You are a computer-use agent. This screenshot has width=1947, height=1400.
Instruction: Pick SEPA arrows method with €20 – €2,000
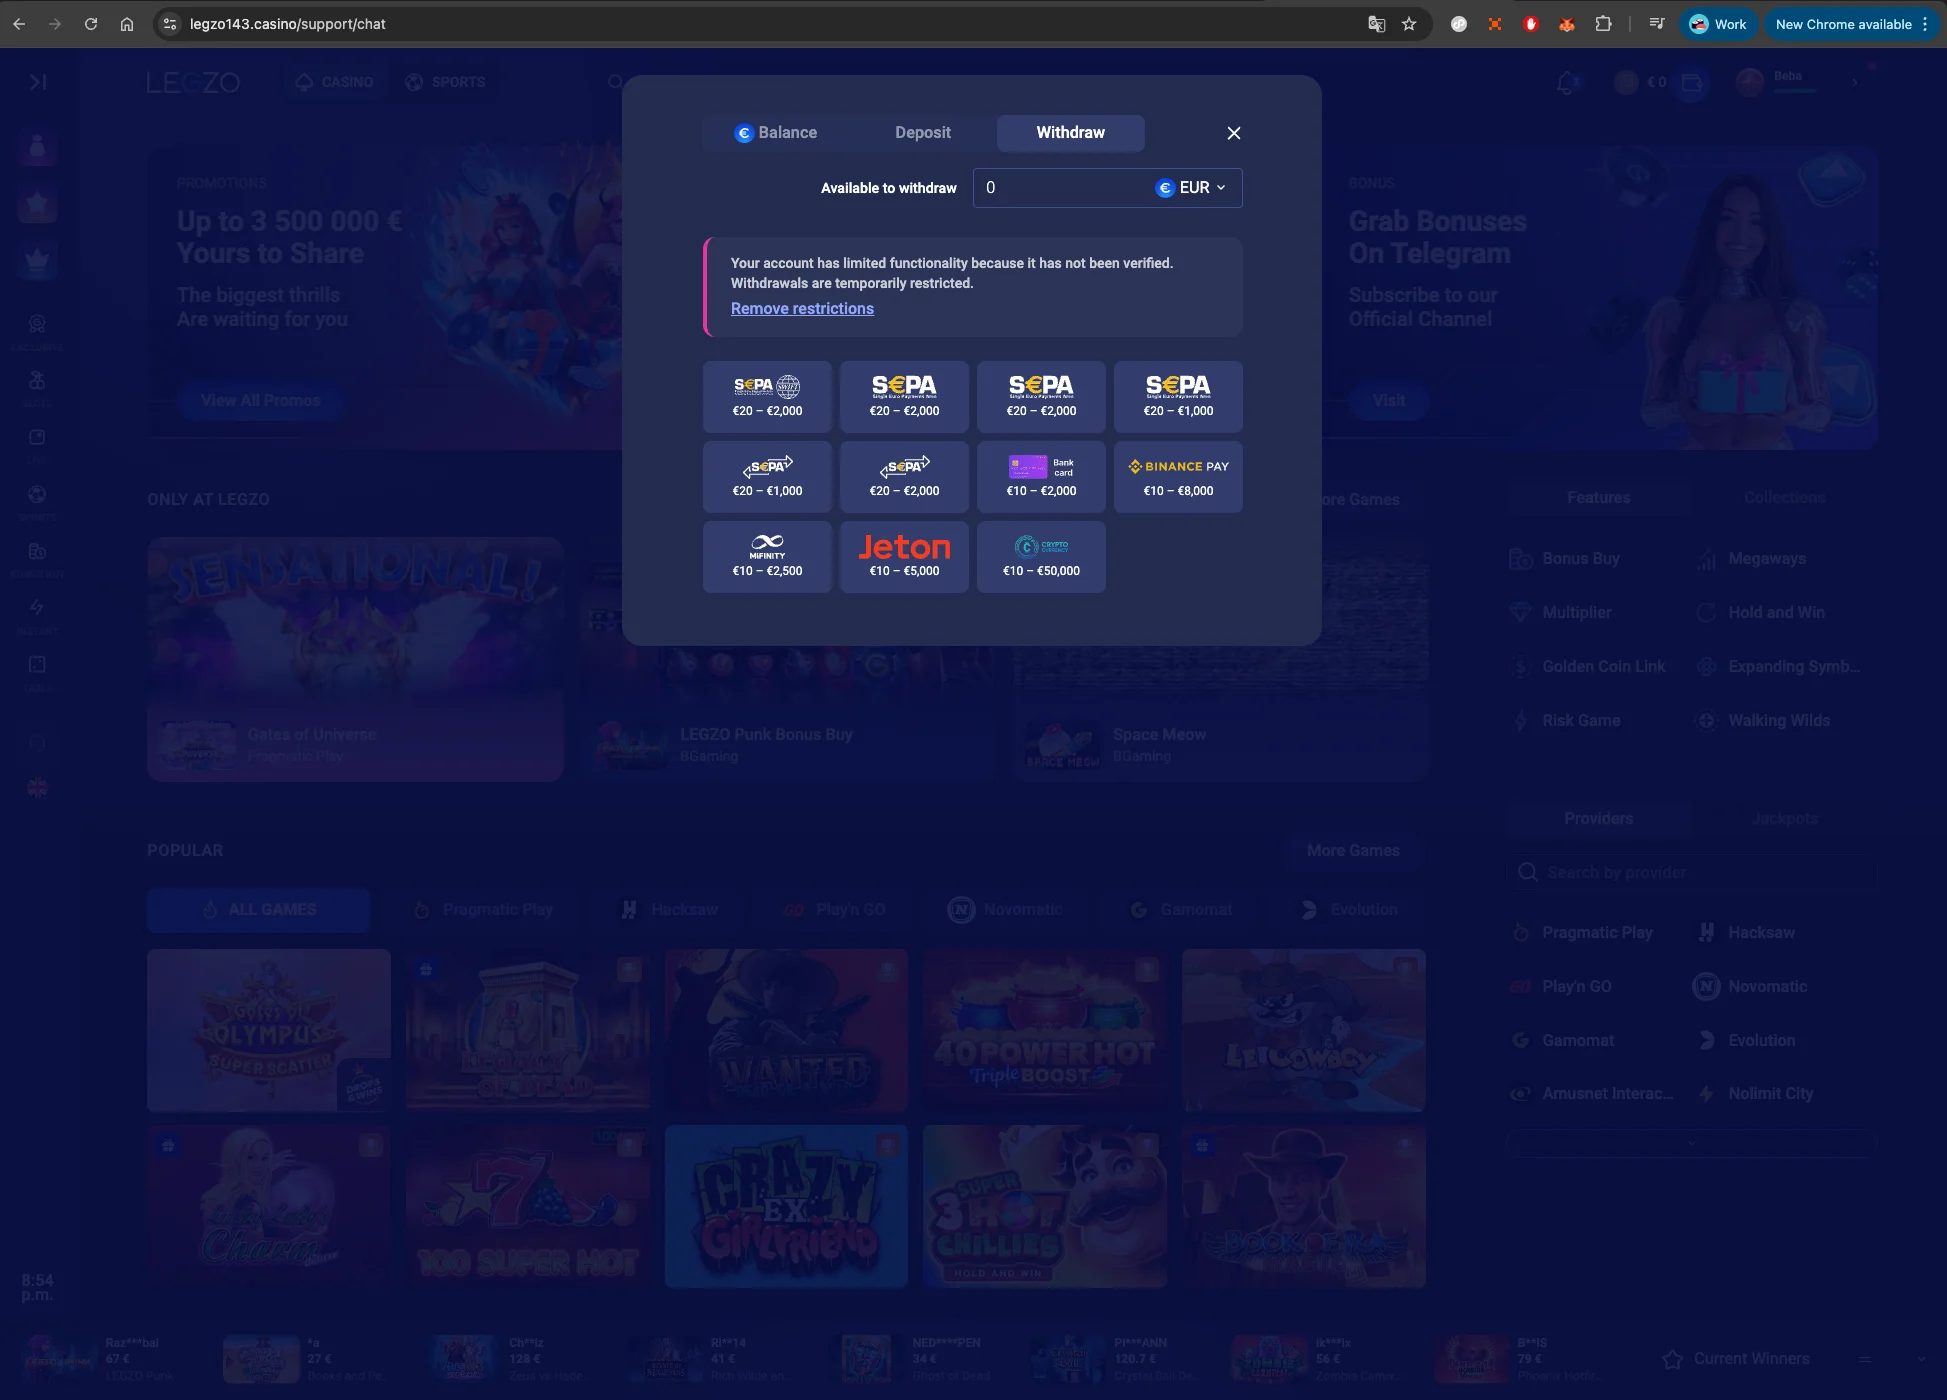(904, 477)
